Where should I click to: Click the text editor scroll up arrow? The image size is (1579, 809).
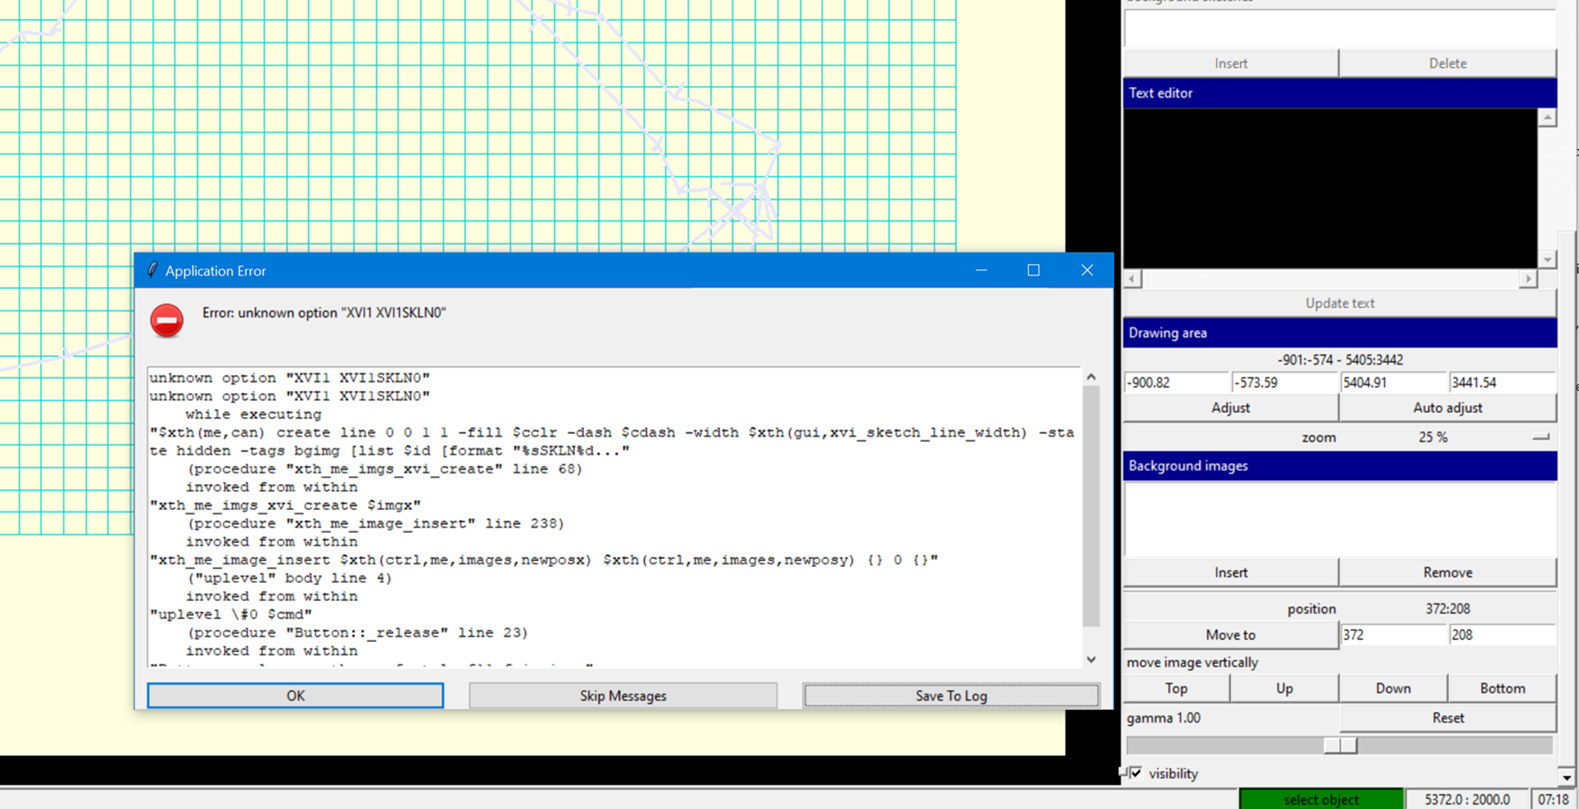point(1547,118)
